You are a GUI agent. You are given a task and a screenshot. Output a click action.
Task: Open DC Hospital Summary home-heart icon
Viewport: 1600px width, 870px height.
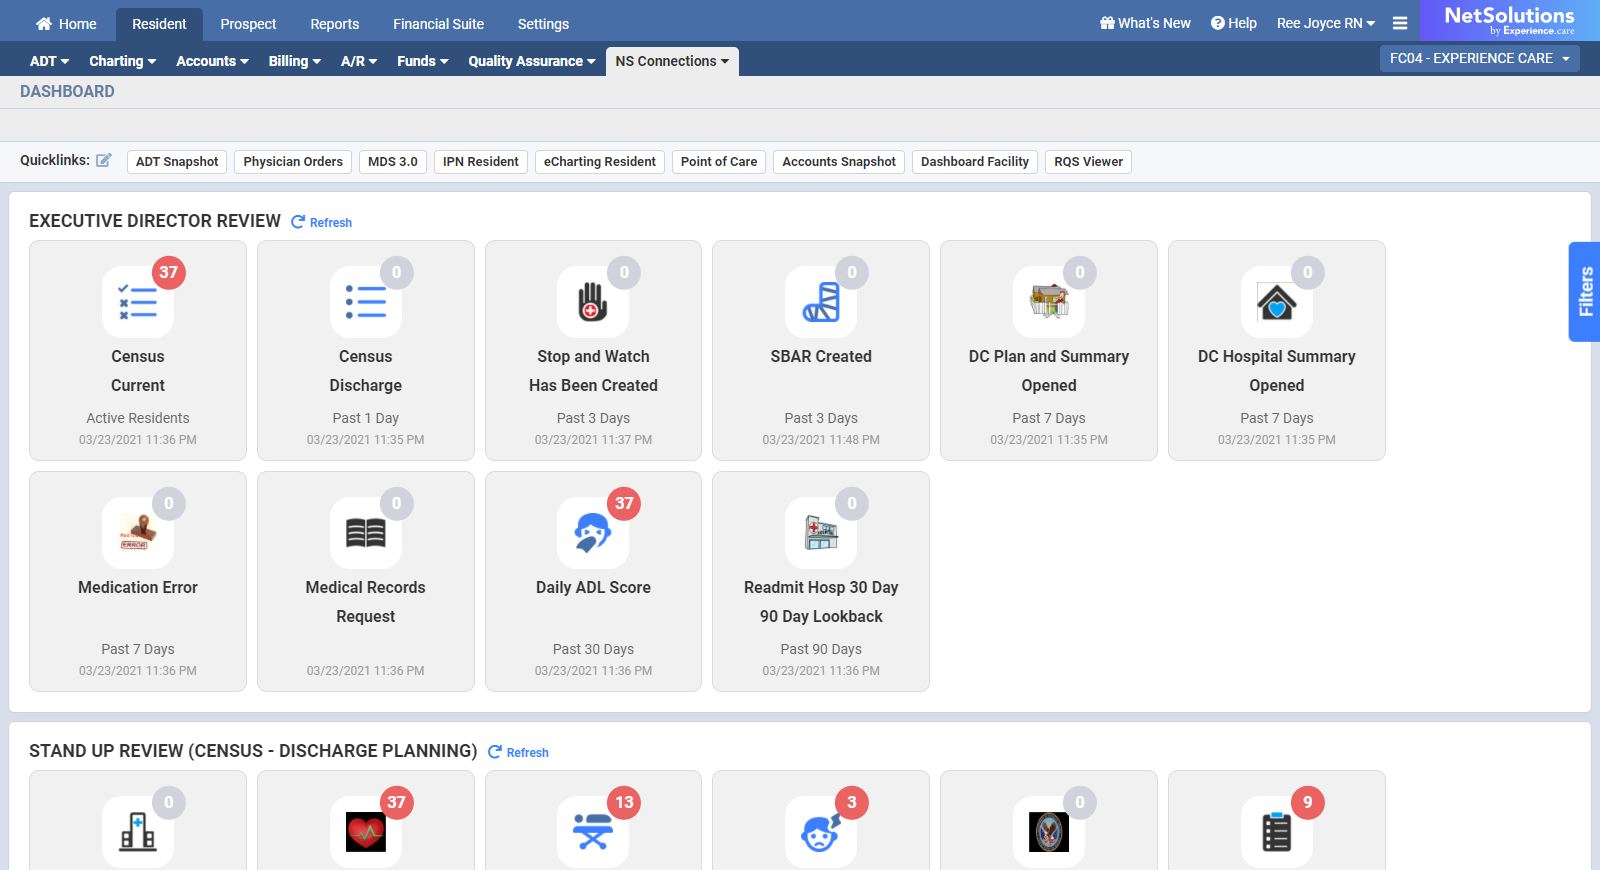click(1277, 302)
